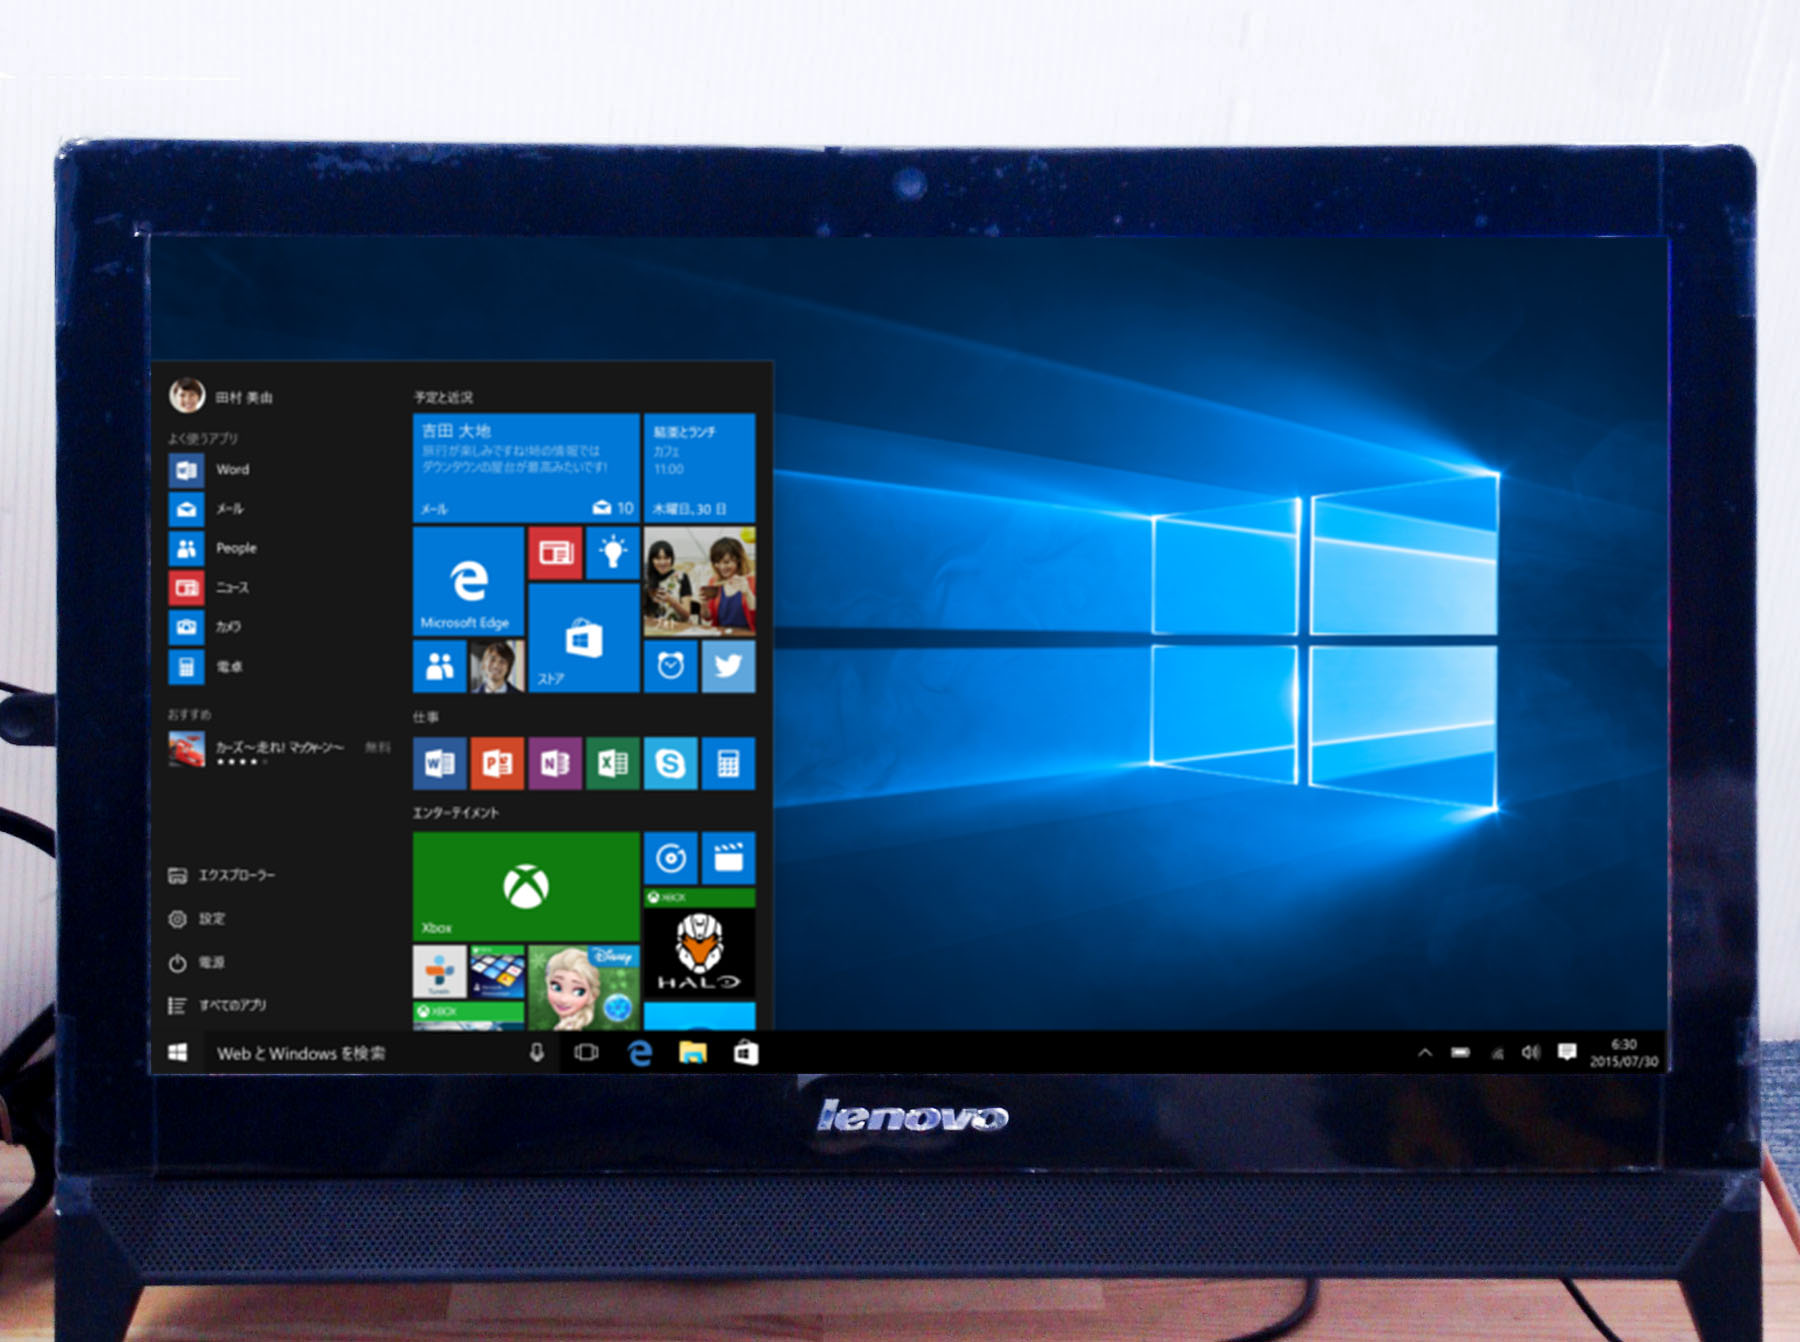Open the lightbulb Get Started tile
Viewport: 1800px width, 1342px height.
pos(612,553)
